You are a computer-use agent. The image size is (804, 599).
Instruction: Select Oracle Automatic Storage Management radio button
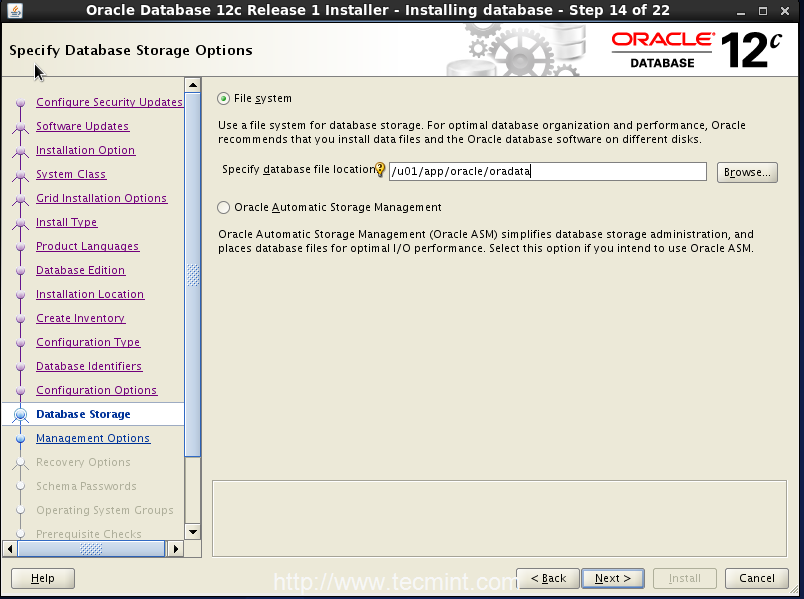224,207
